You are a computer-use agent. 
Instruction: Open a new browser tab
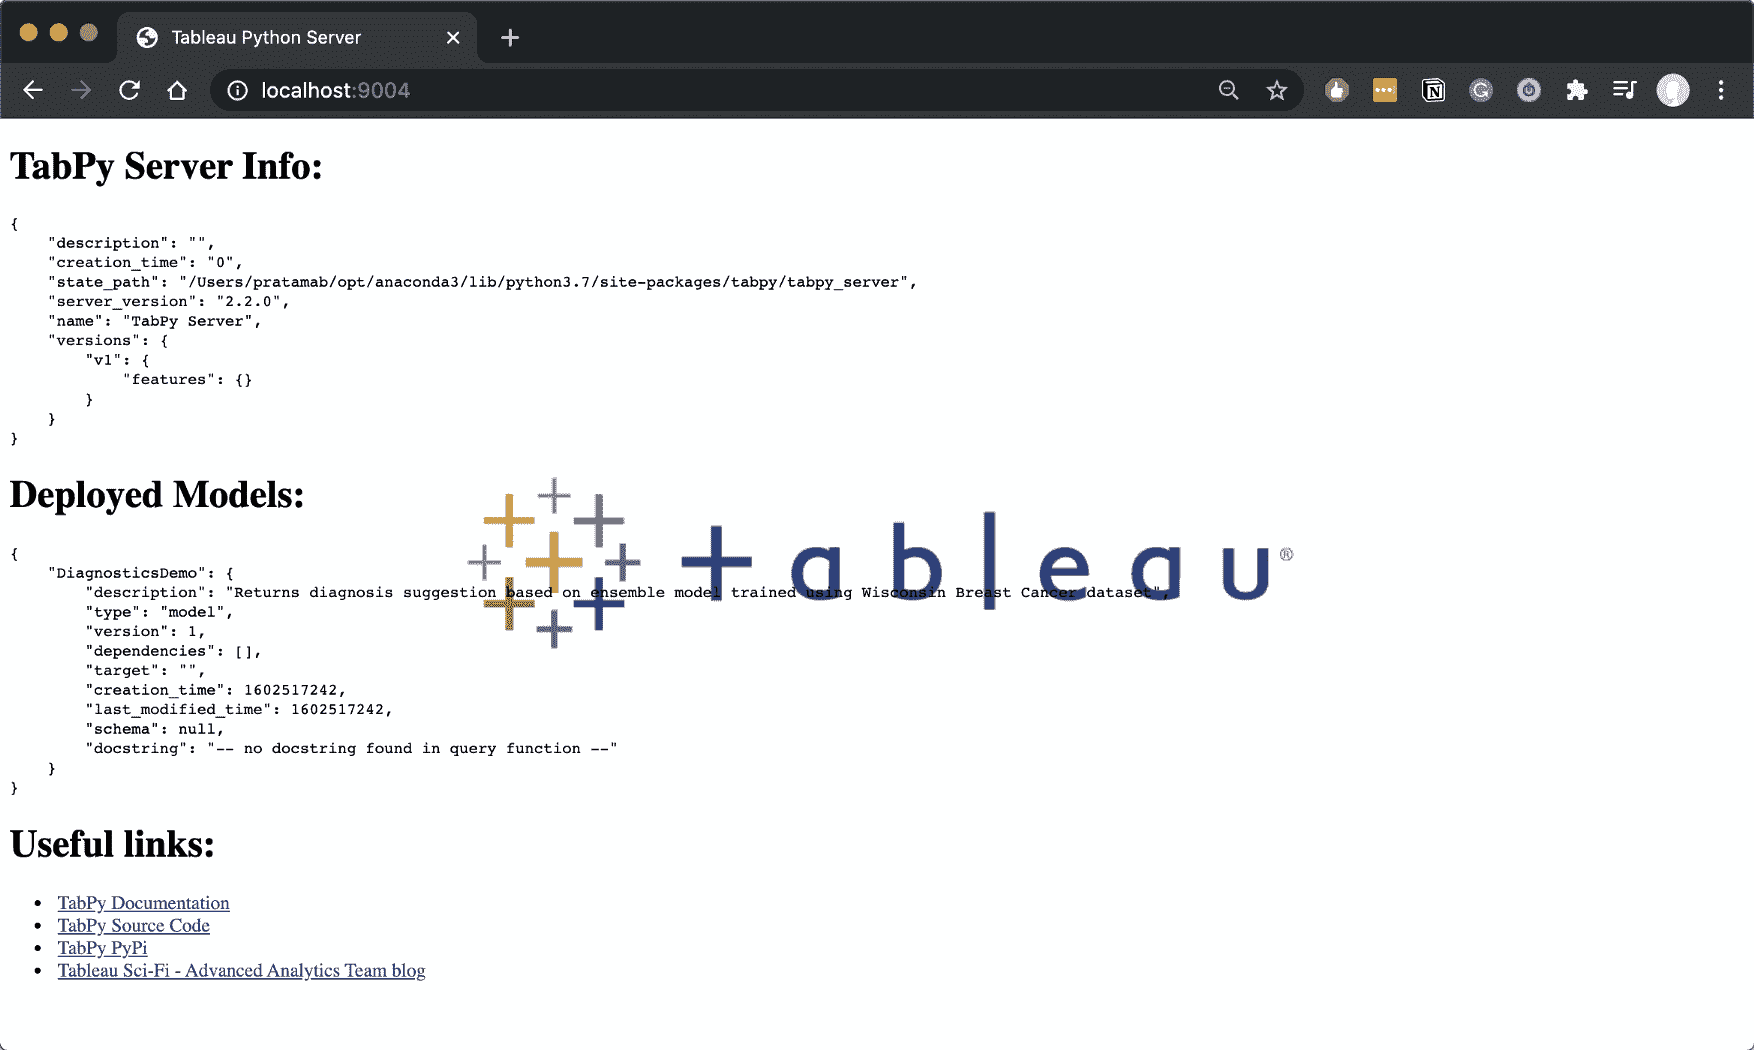click(510, 38)
